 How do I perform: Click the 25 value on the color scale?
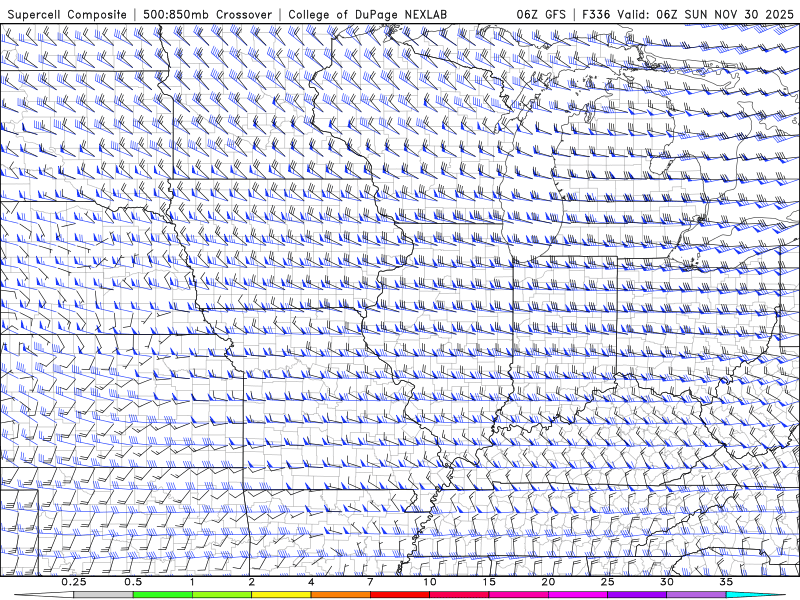[x=607, y=582]
